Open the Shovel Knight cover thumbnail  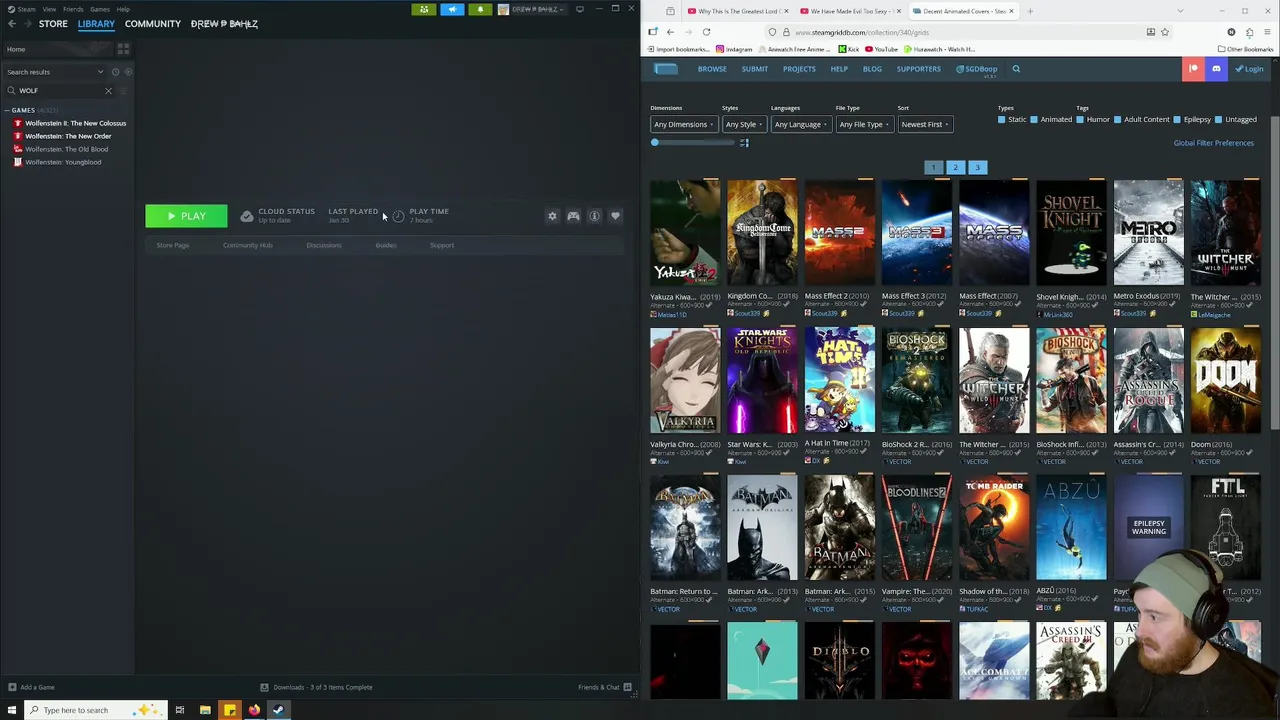(1071, 233)
